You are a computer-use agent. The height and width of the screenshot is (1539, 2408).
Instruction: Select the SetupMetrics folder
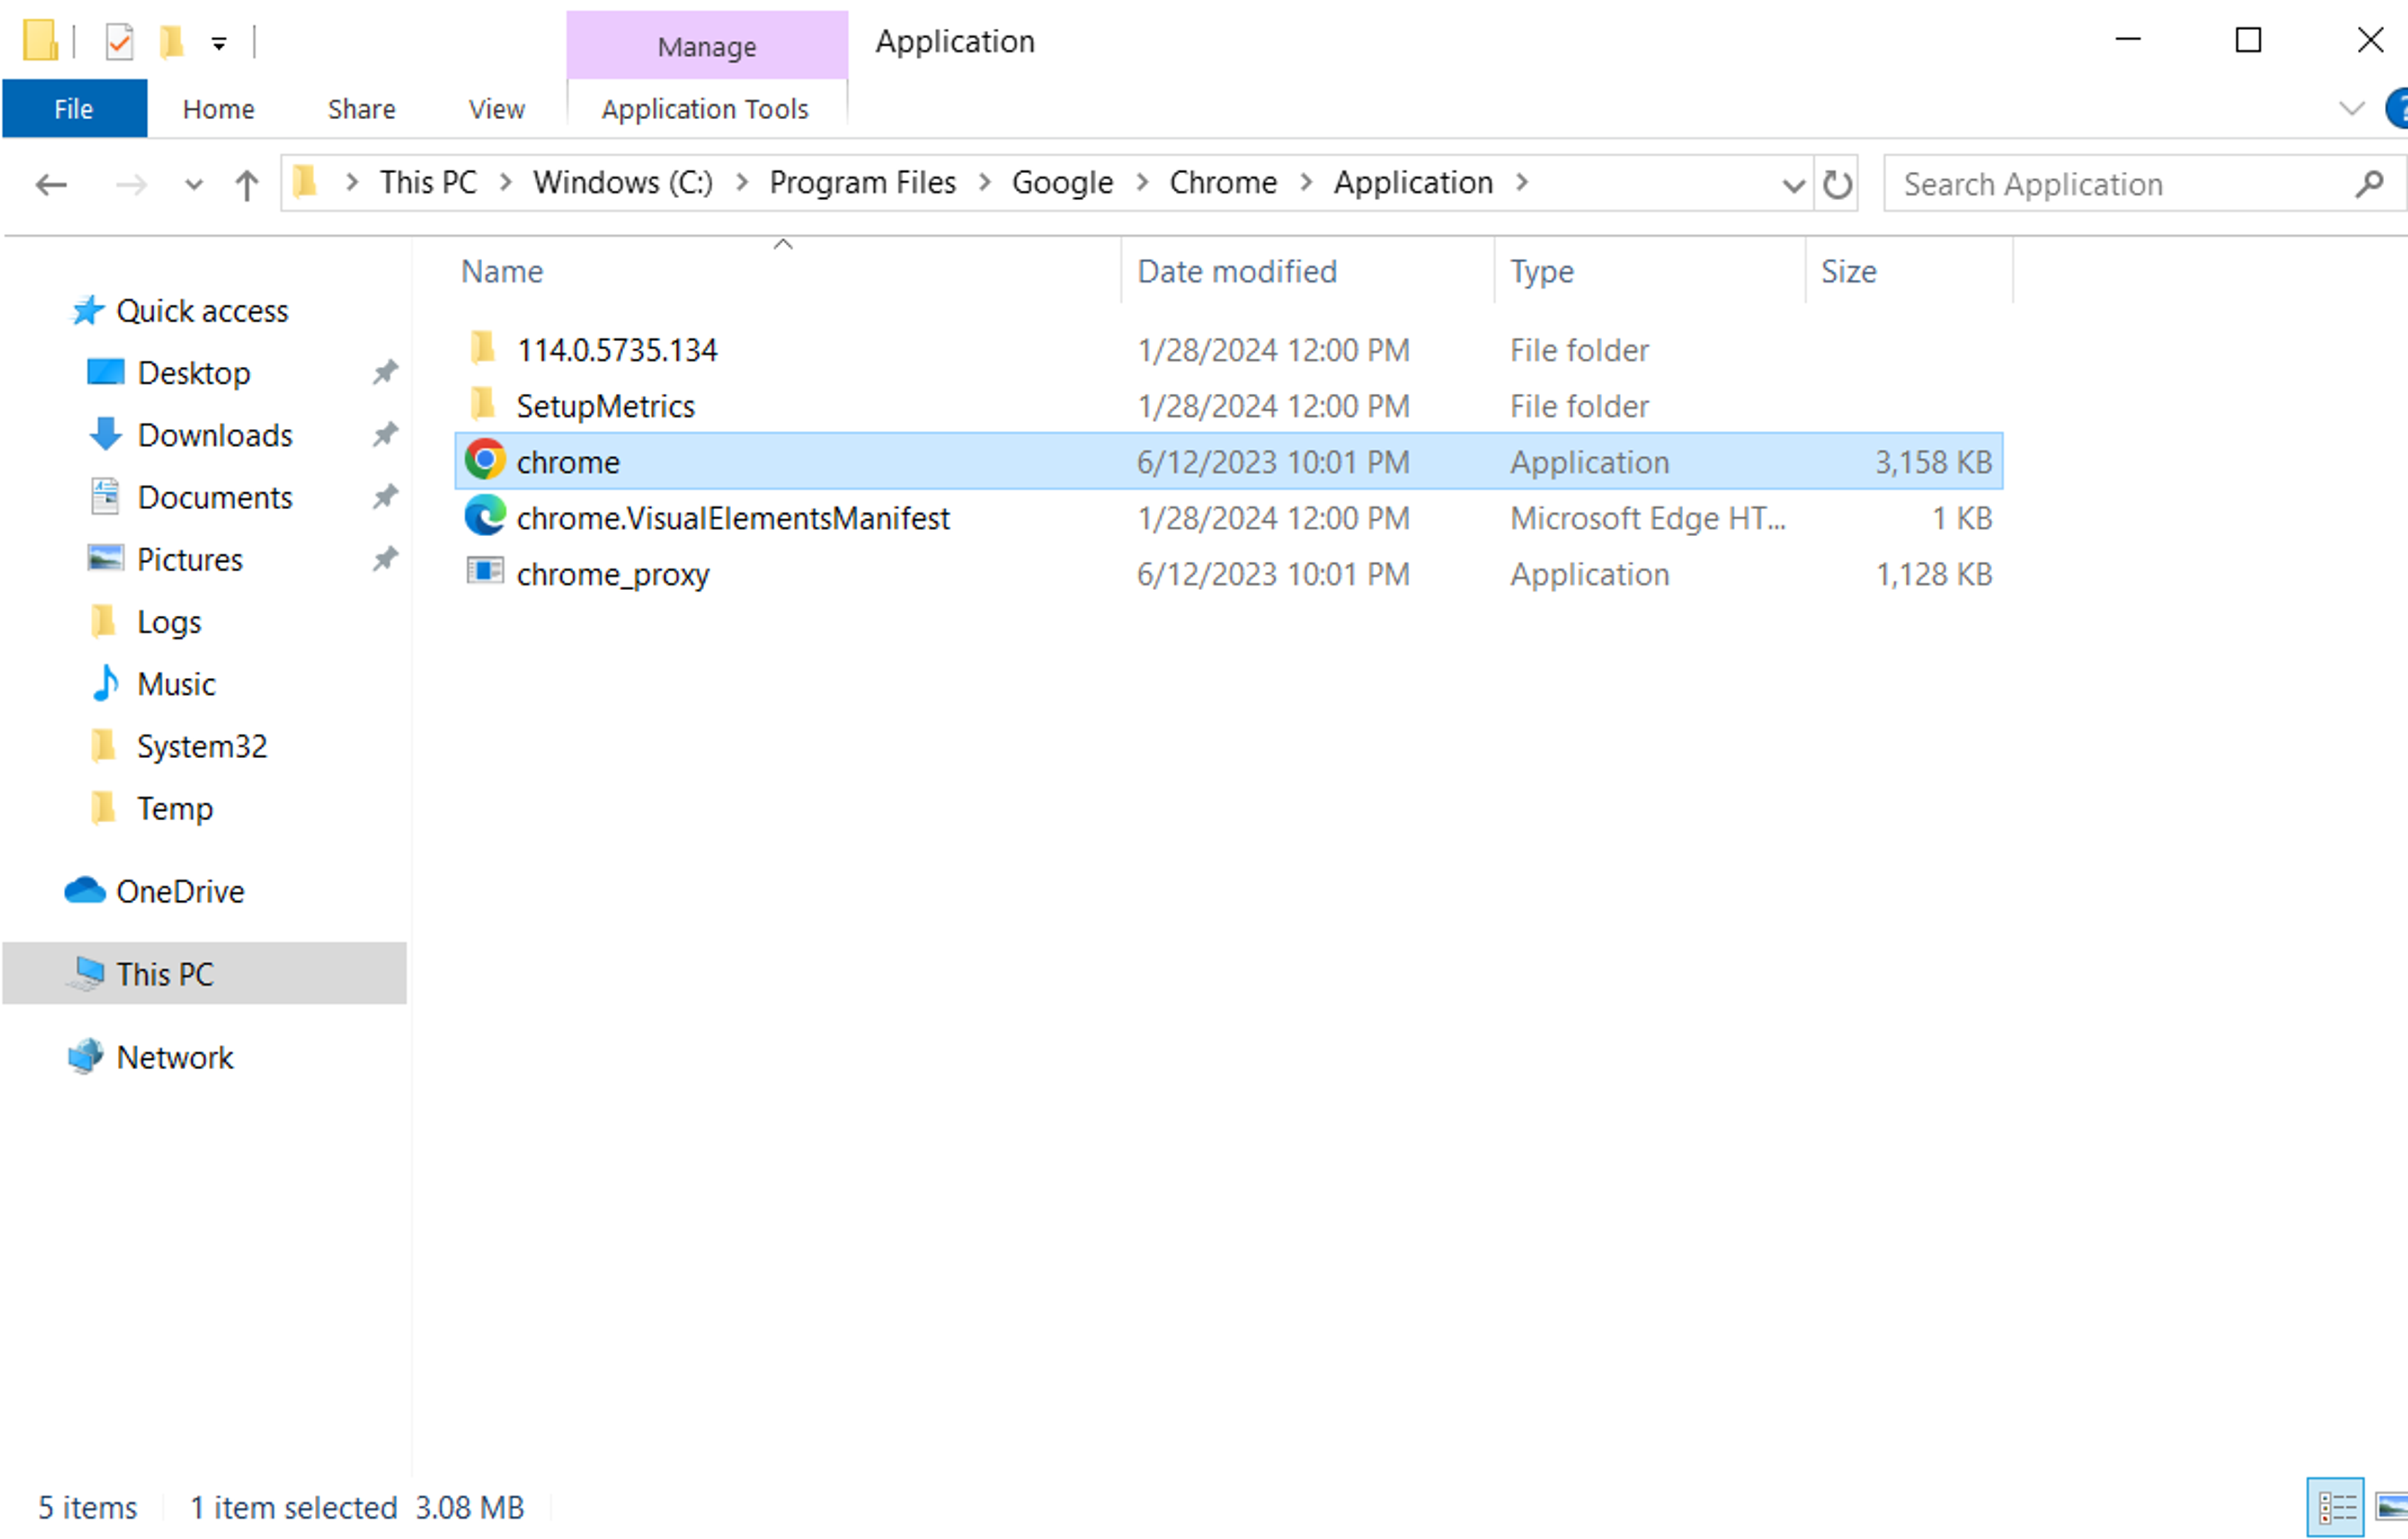pyautogui.click(x=605, y=406)
